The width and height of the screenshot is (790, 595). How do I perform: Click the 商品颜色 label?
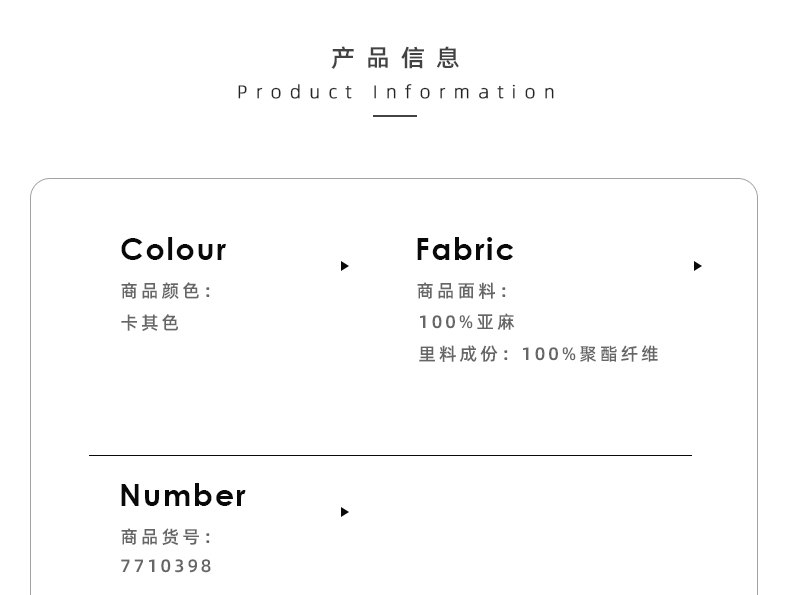pos(166,291)
